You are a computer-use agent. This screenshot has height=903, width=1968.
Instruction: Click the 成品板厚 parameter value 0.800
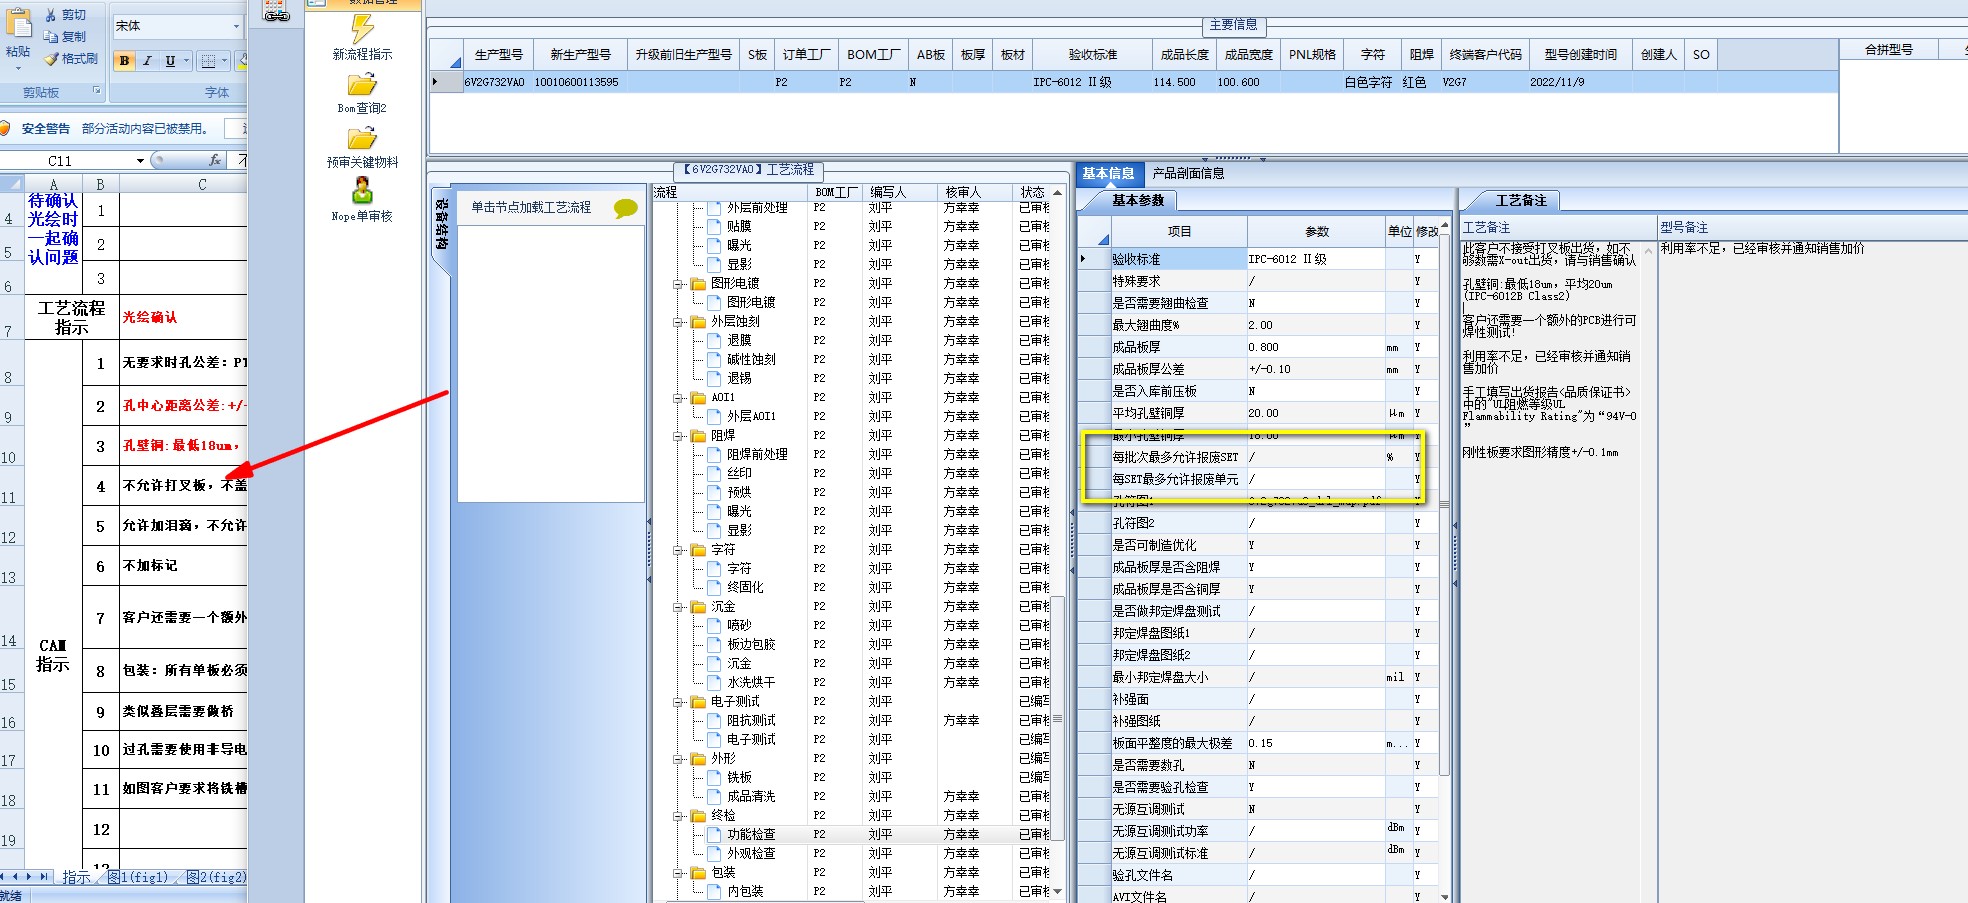coord(1316,348)
